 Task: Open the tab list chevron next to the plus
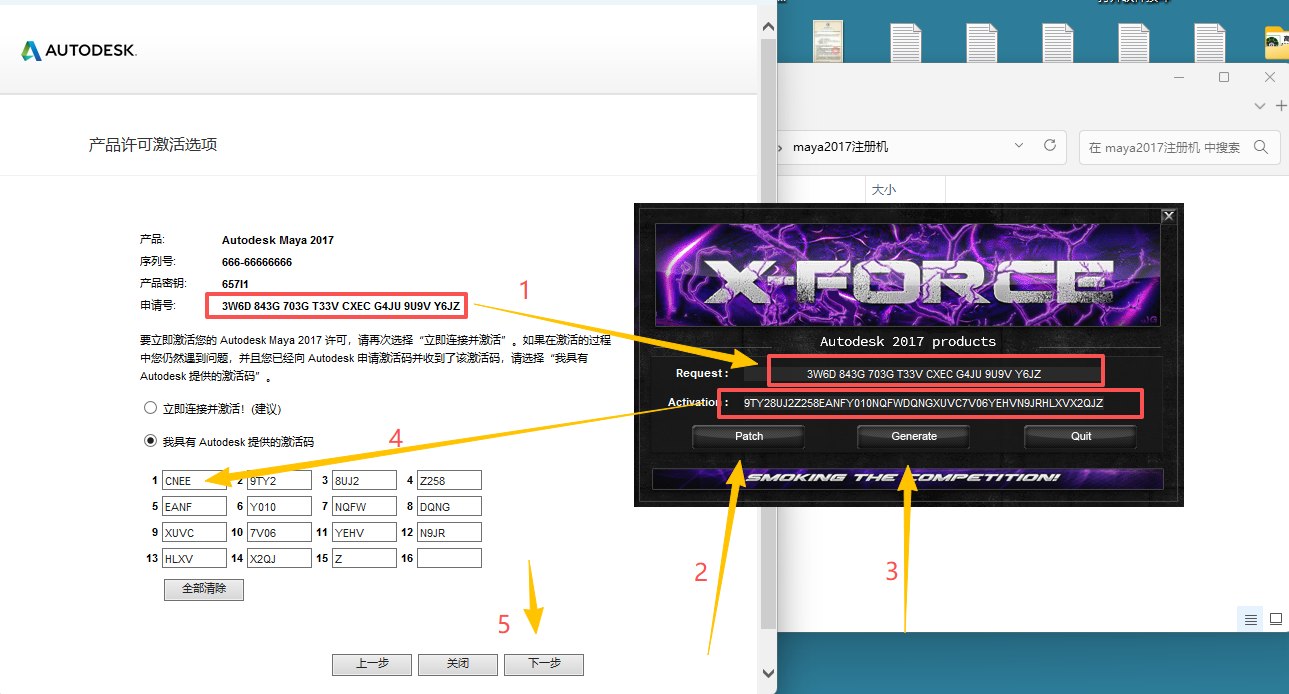1260,106
